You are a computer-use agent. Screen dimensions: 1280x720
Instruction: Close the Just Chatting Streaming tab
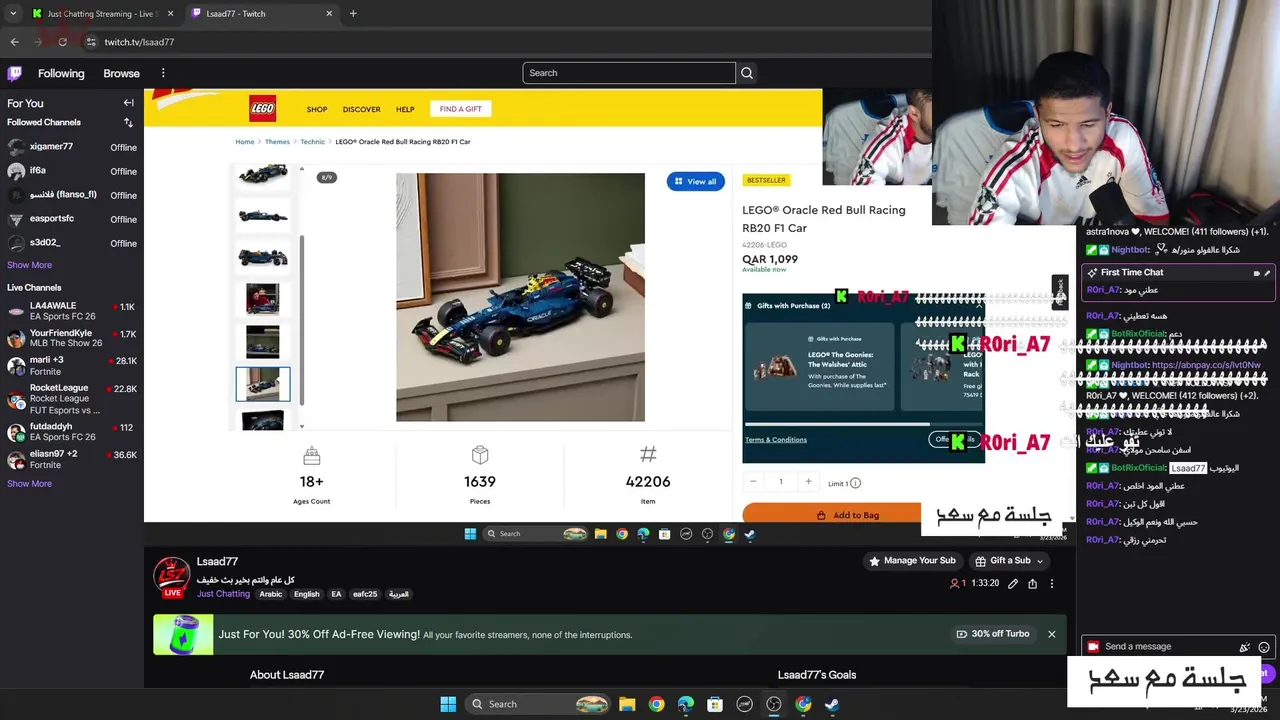170,14
